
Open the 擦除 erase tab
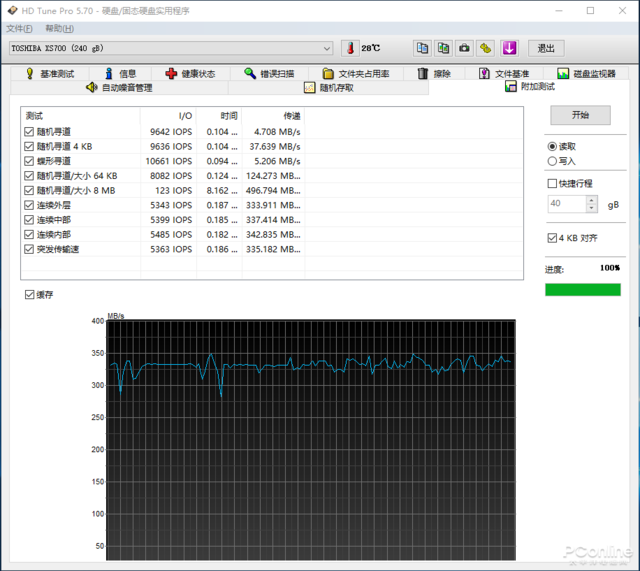click(434, 73)
